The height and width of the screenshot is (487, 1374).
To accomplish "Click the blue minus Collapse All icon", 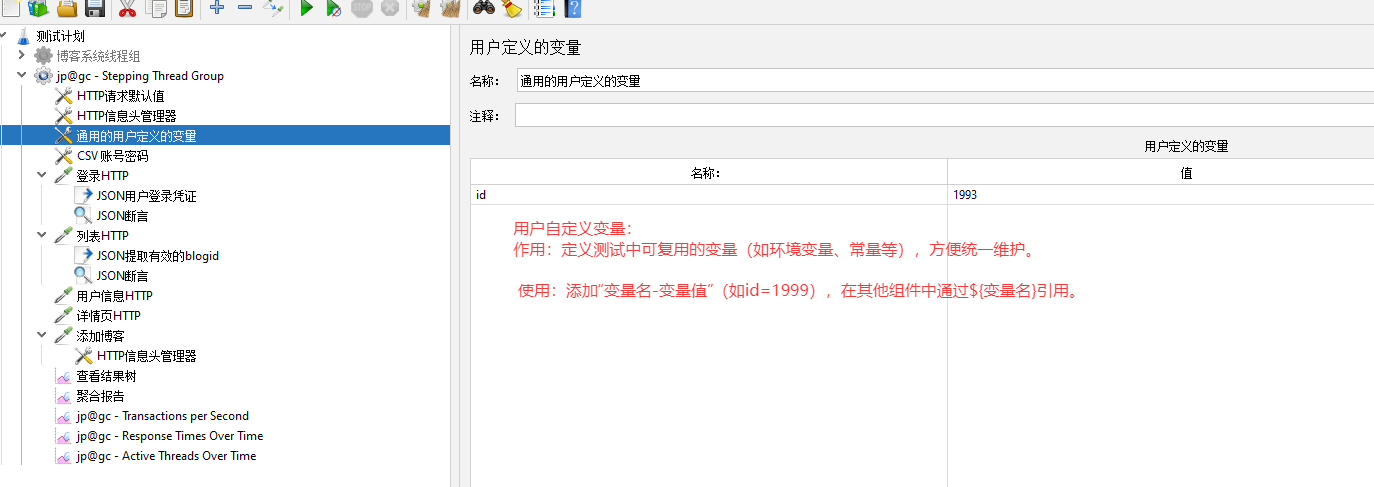I will tap(245, 8).
